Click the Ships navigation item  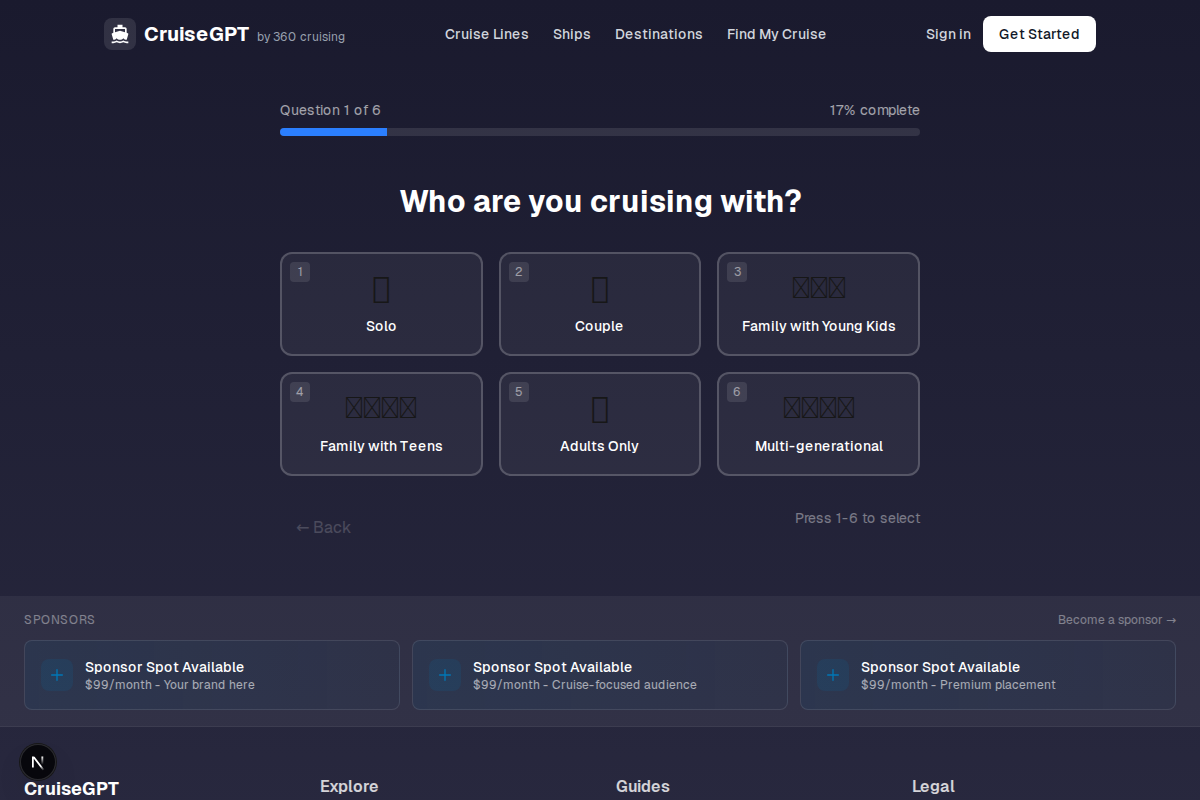point(571,34)
